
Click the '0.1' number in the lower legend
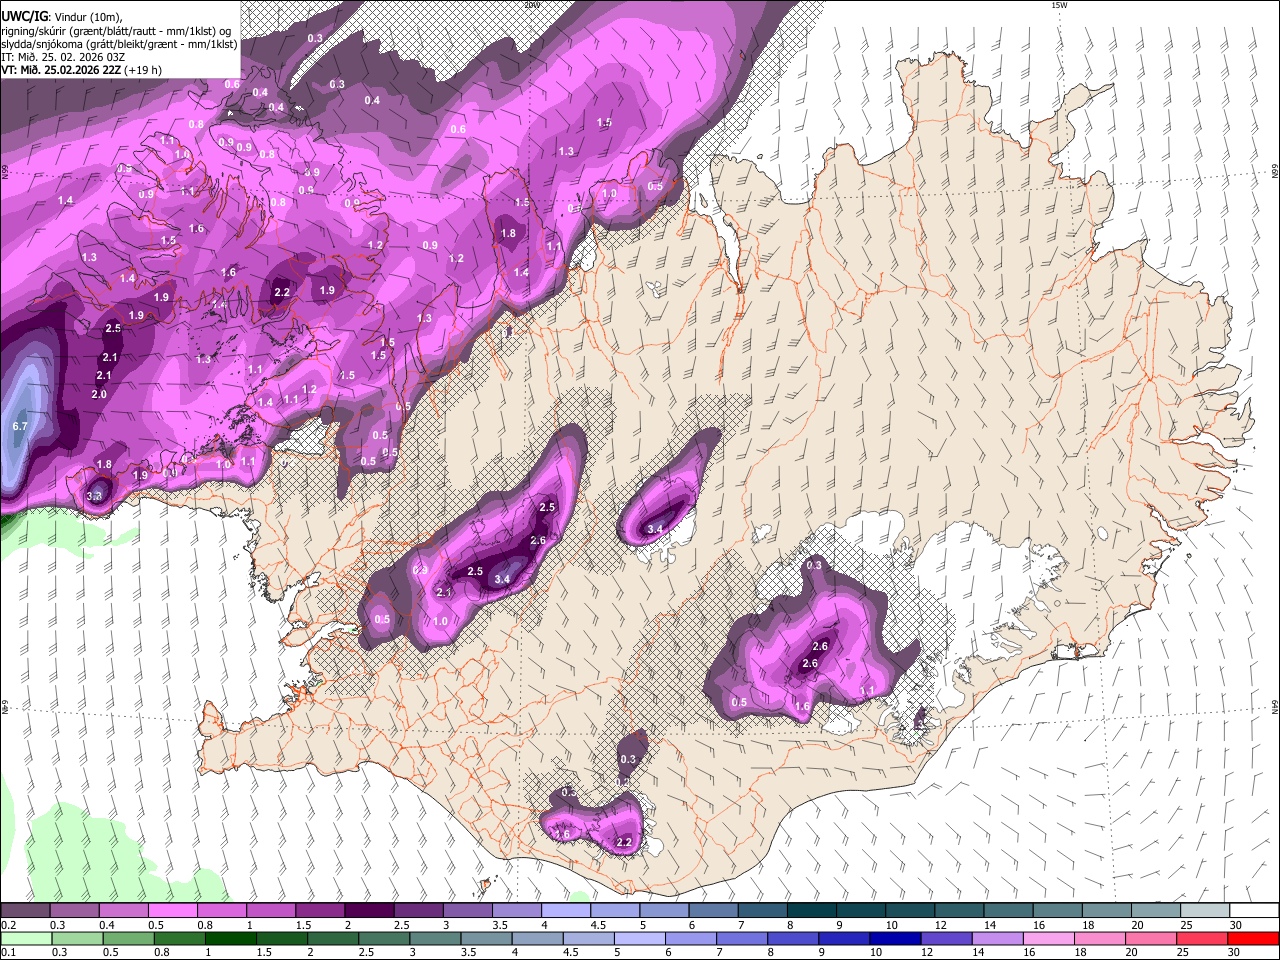[x=7, y=953]
